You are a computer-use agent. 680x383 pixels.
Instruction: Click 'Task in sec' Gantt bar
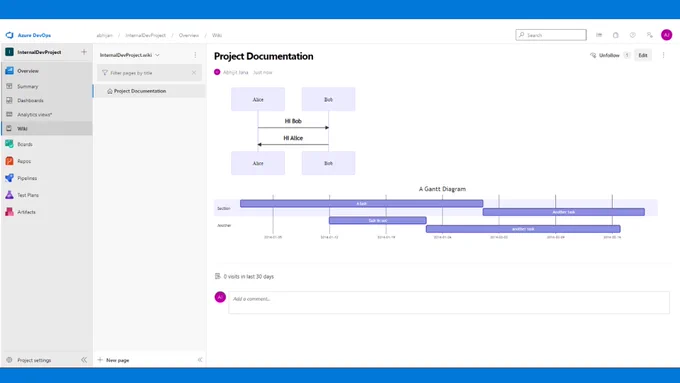click(x=378, y=220)
